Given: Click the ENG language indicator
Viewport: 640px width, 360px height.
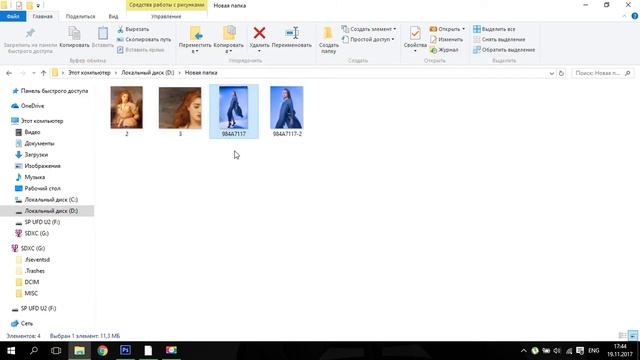Looking at the screenshot, I should pyautogui.click(x=593, y=351).
